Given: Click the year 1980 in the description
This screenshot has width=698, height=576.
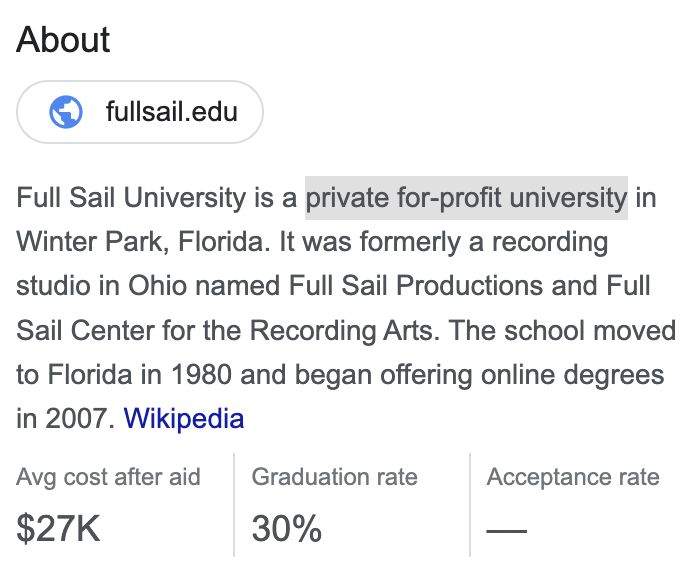Looking at the screenshot, I should tap(201, 375).
